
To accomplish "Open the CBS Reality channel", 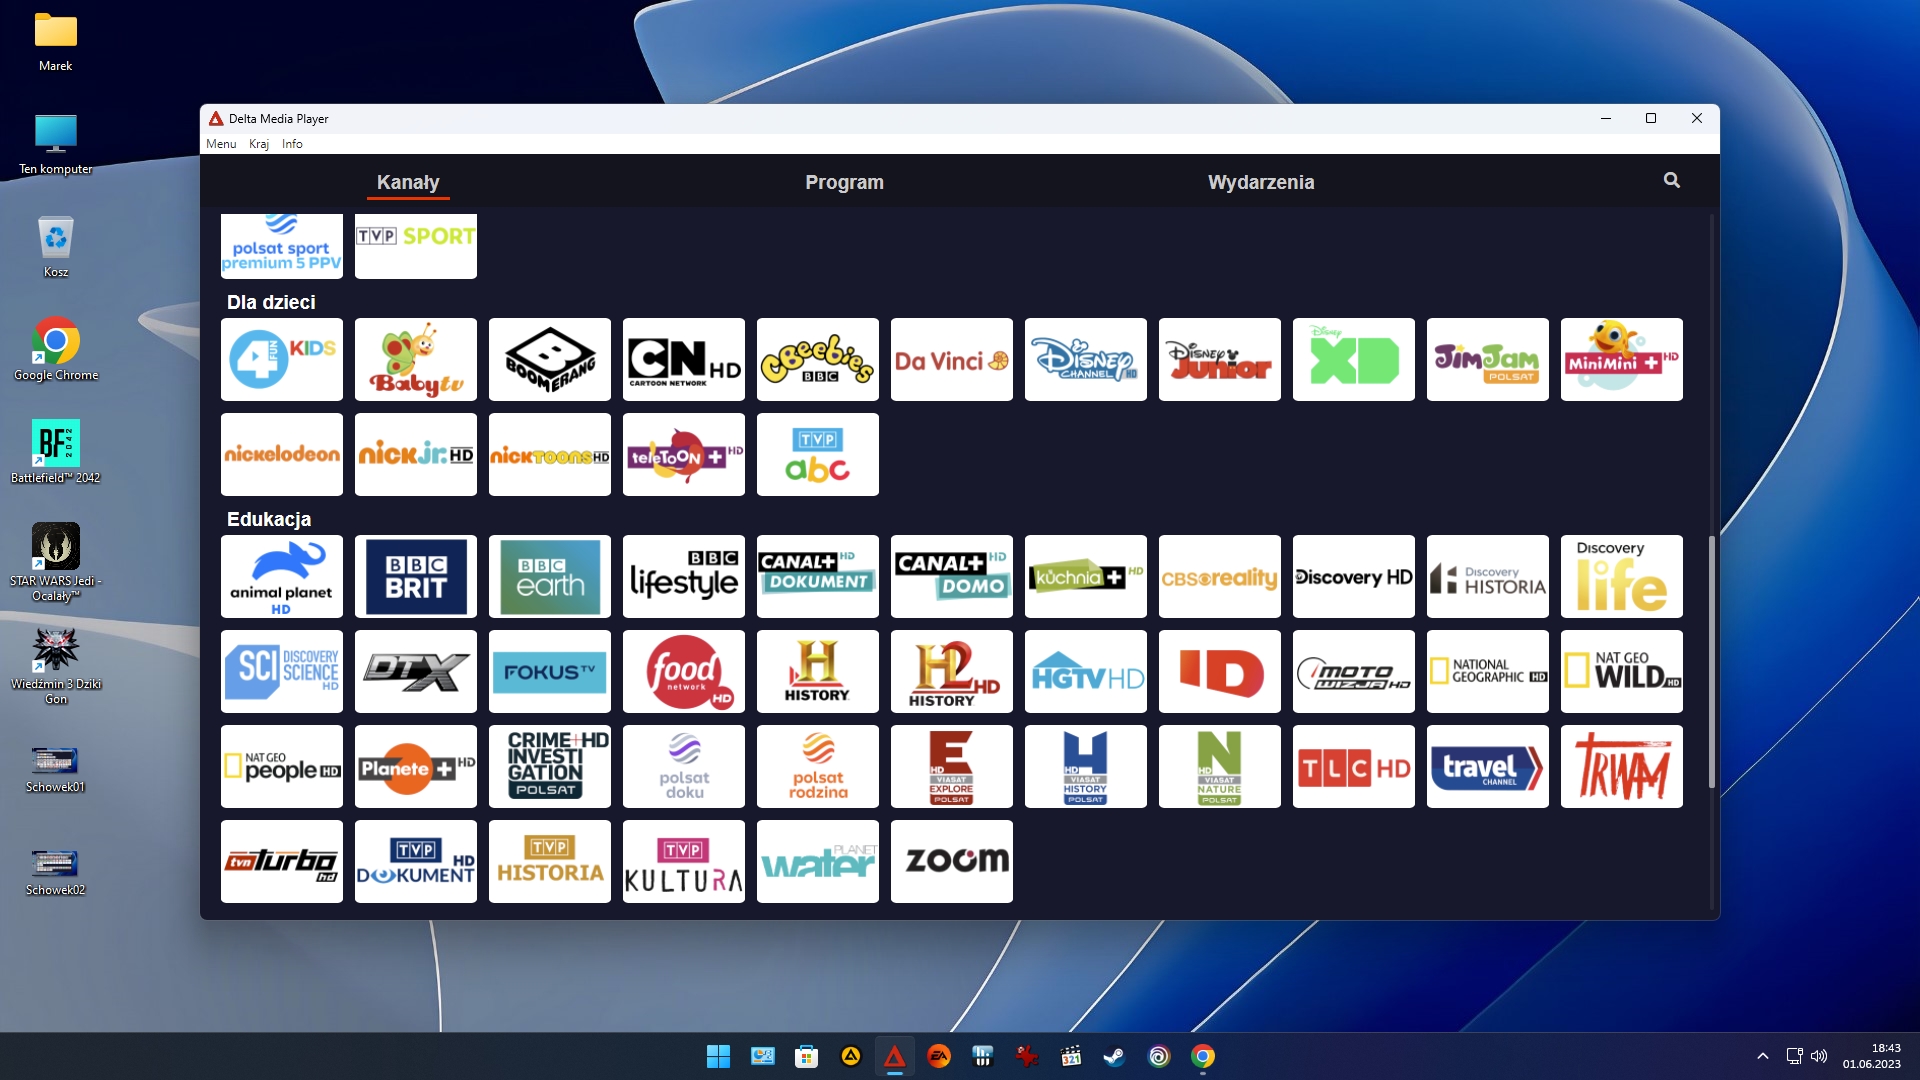I will click(x=1220, y=577).
